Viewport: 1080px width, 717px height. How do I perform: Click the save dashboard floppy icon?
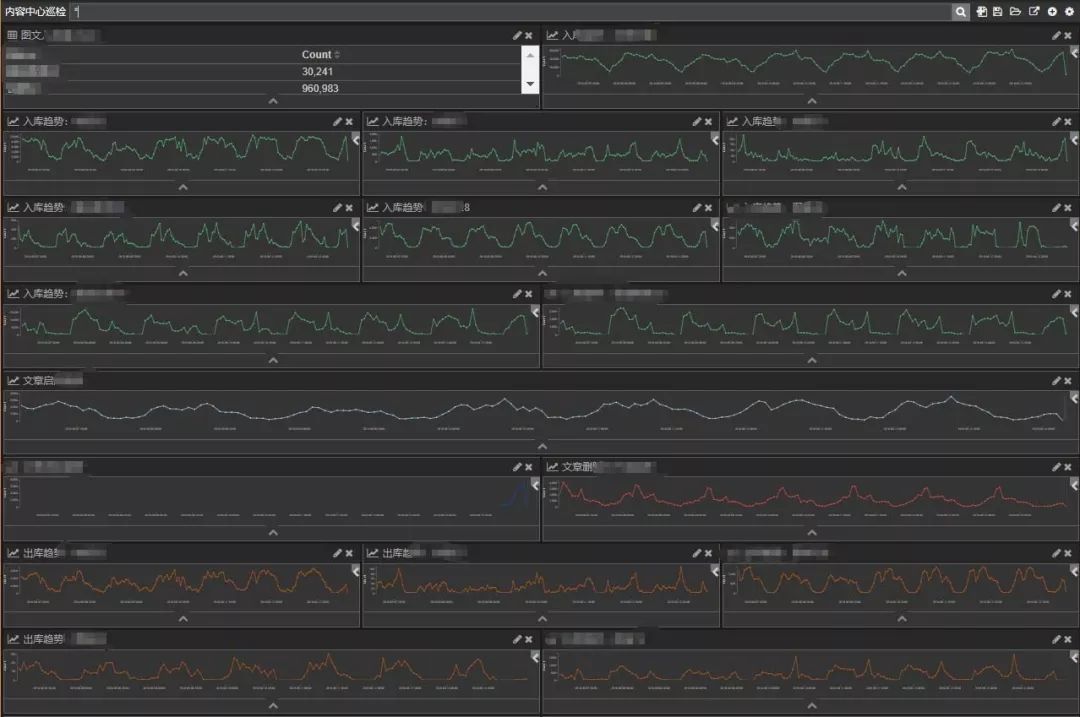[997, 12]
